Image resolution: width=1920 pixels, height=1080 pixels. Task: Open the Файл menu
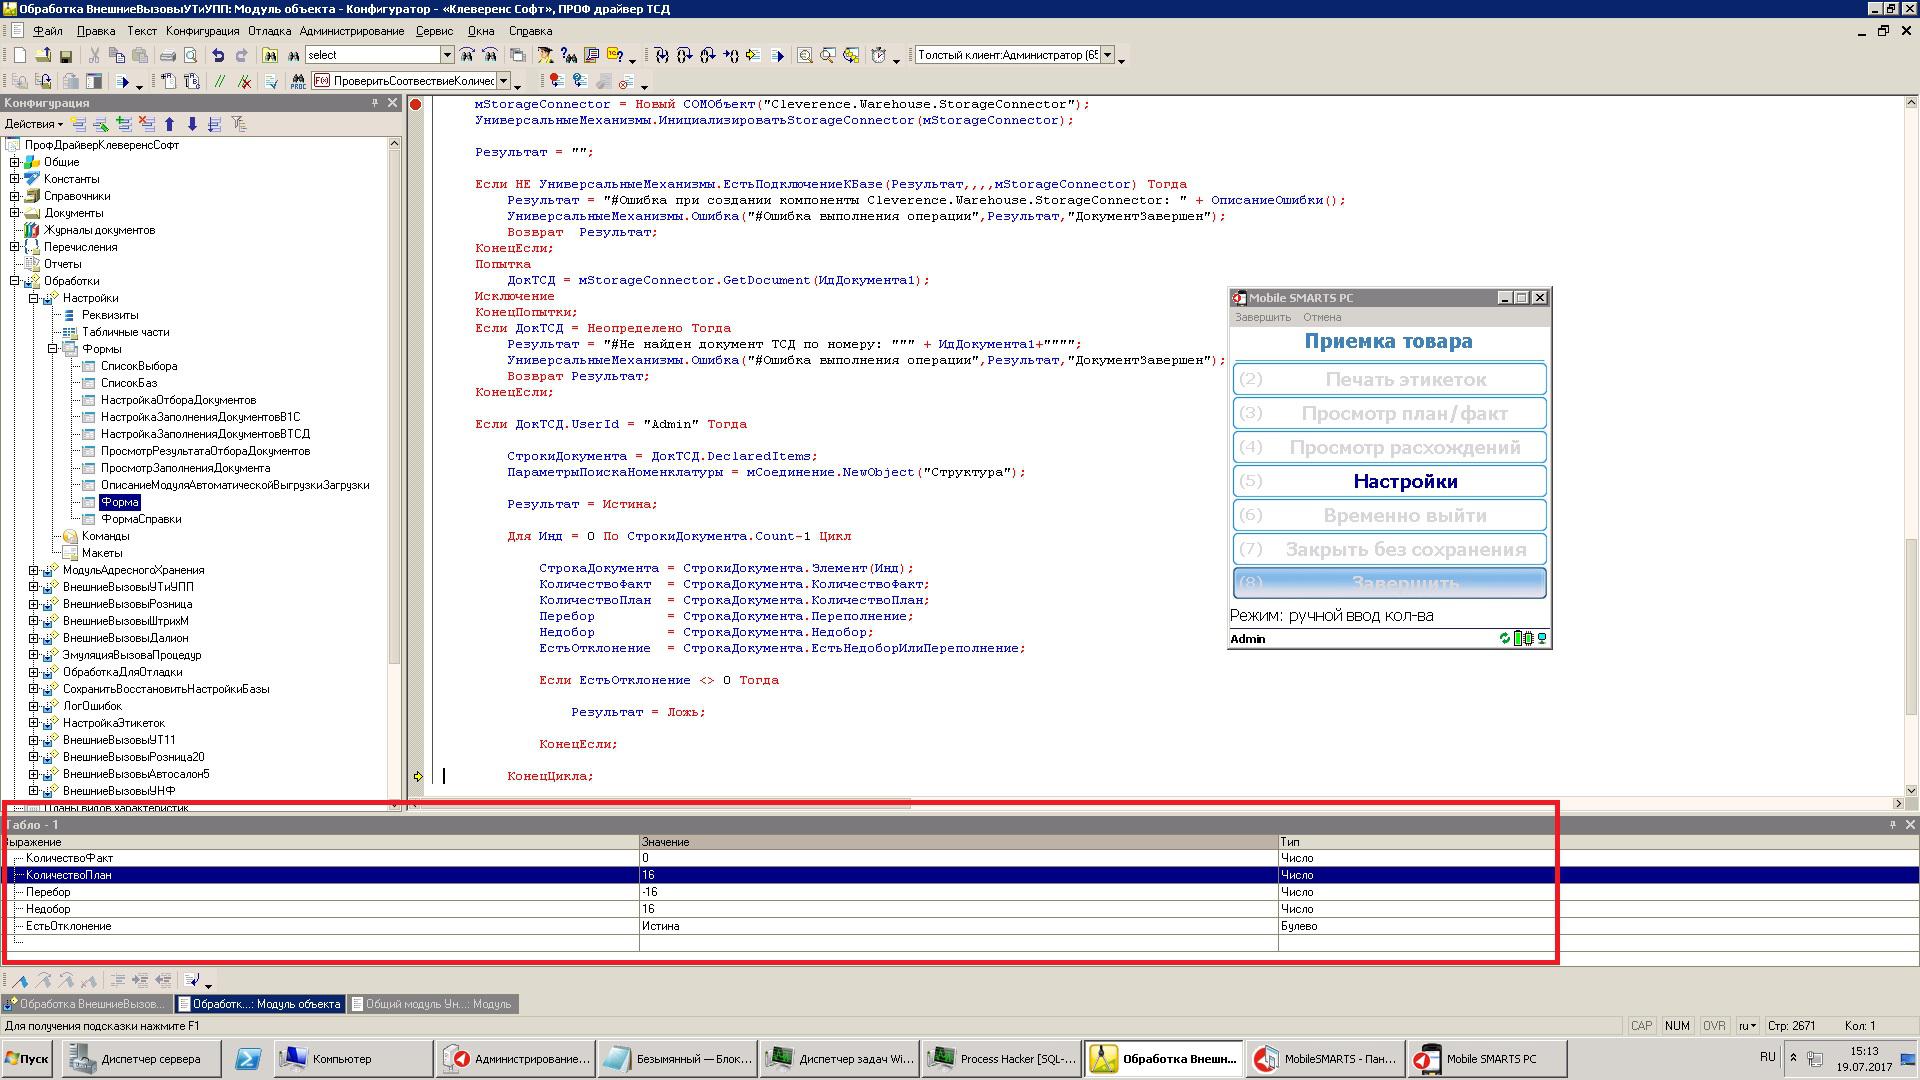tap(47, 31)
